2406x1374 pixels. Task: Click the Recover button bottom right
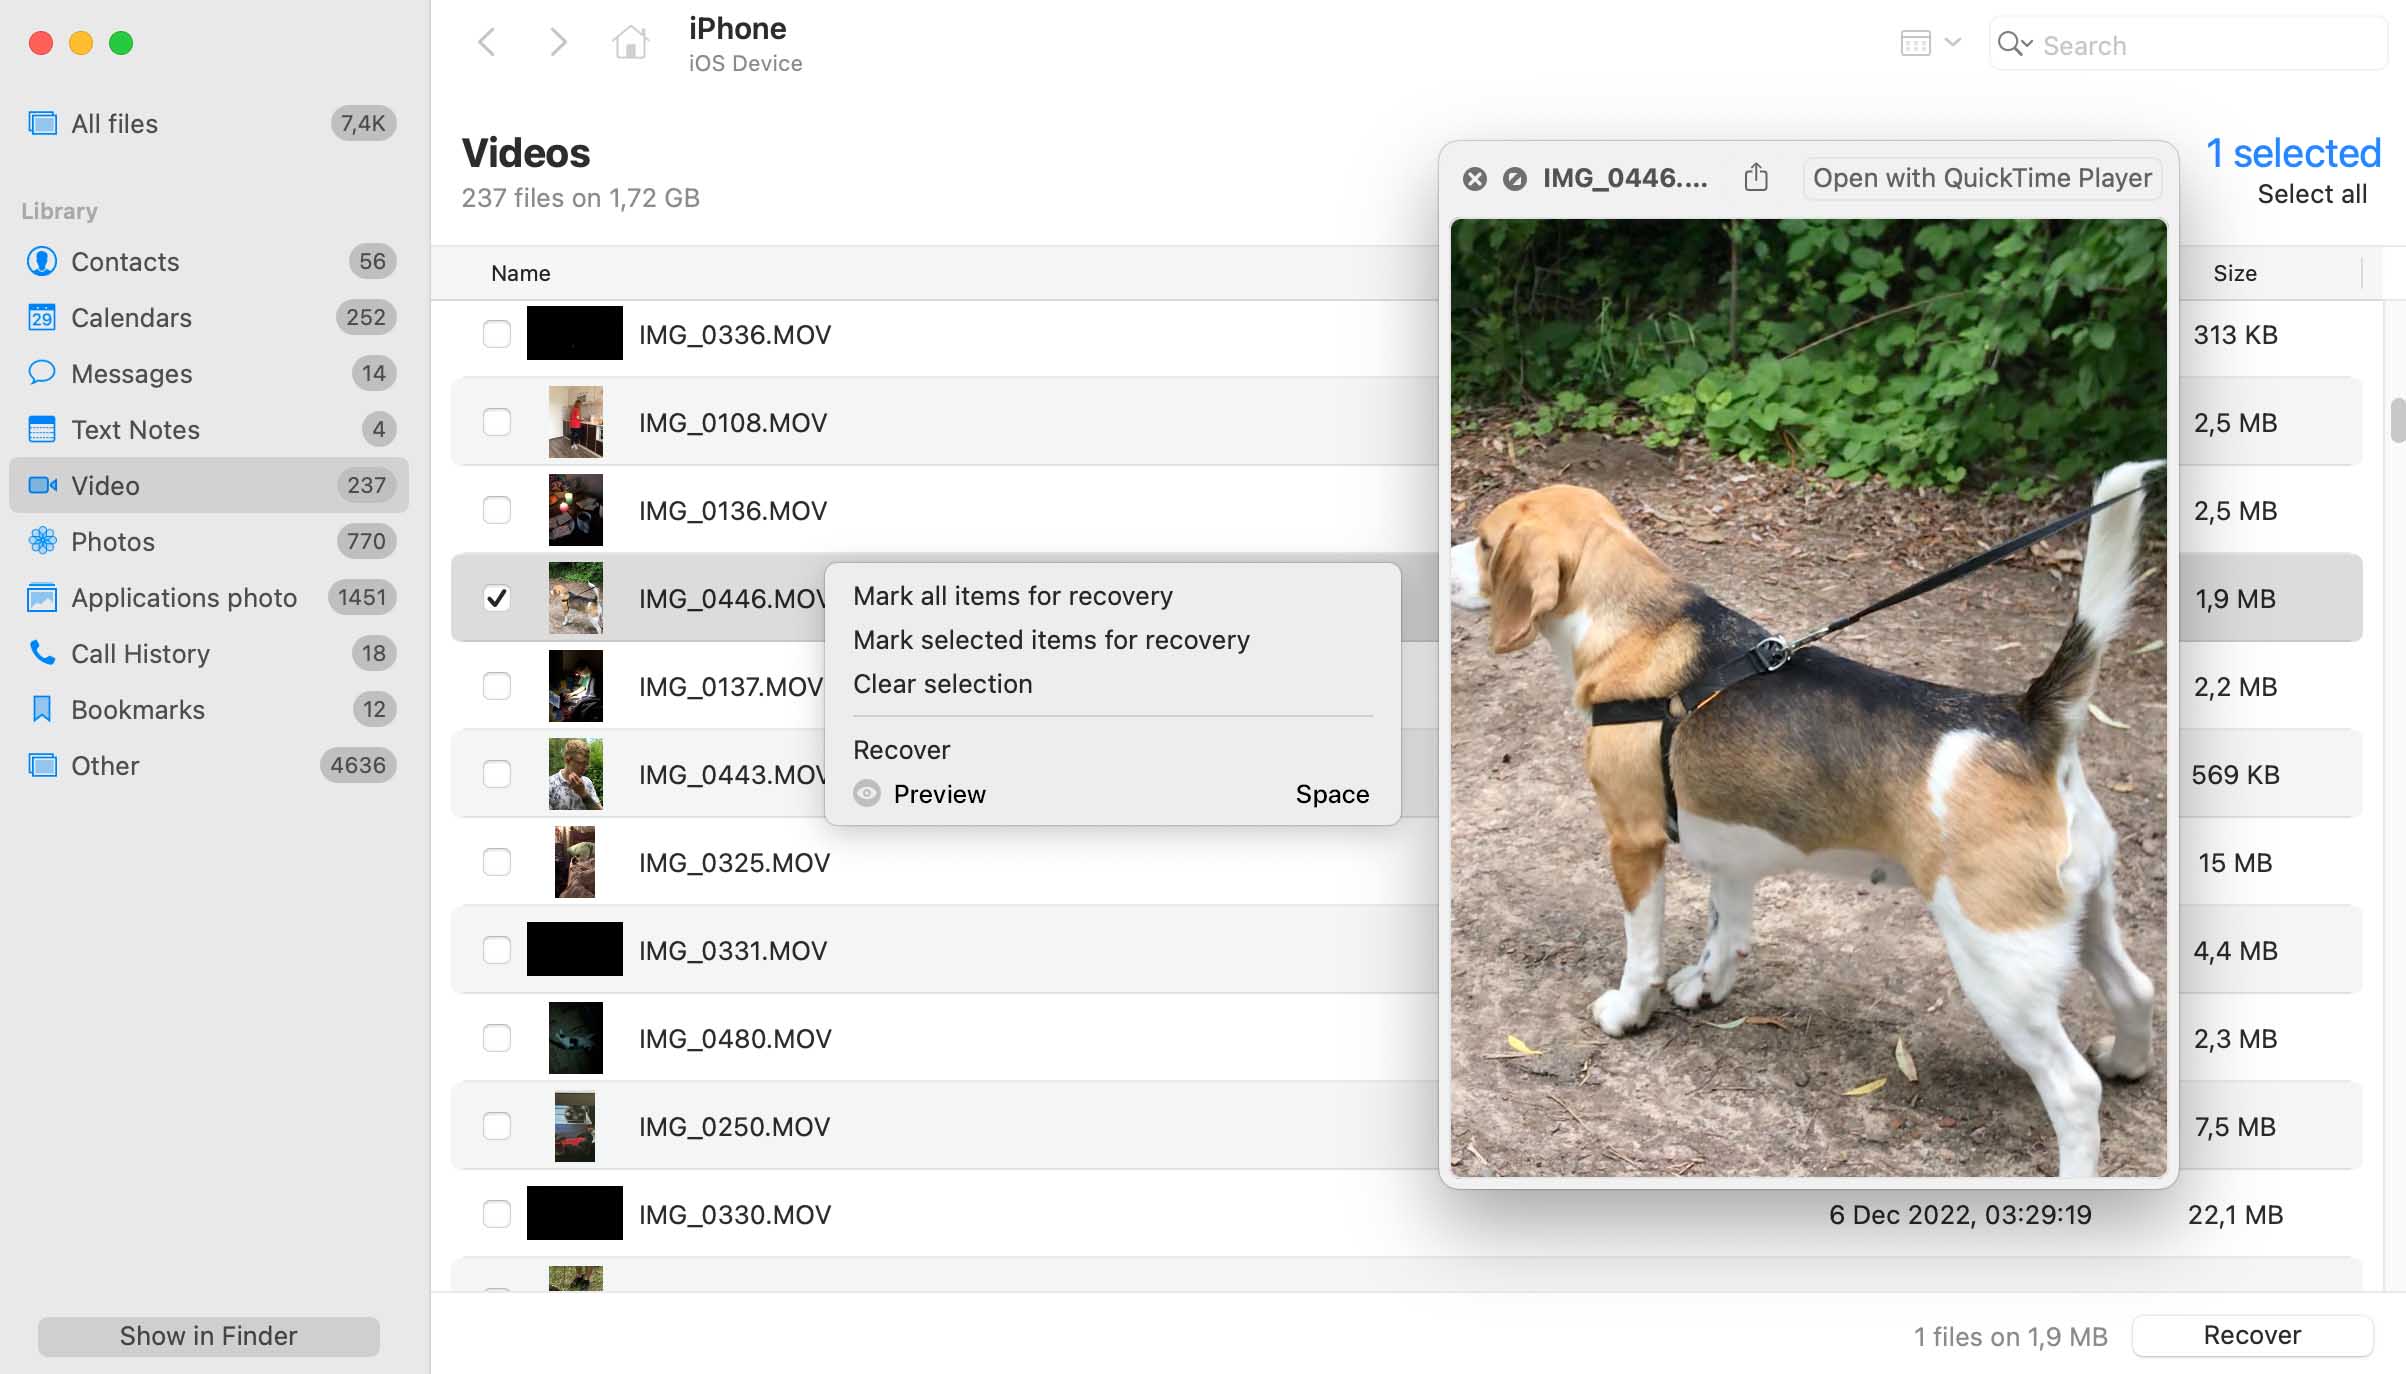coord(2252,1334)
